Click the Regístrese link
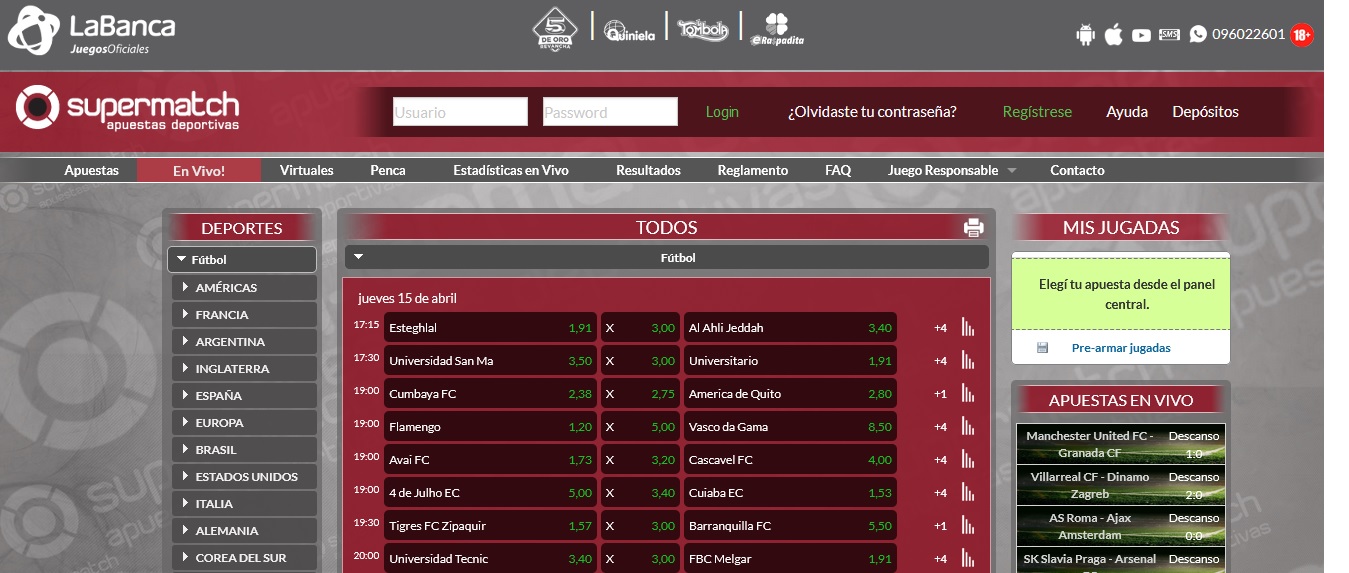 (1037, 112)
